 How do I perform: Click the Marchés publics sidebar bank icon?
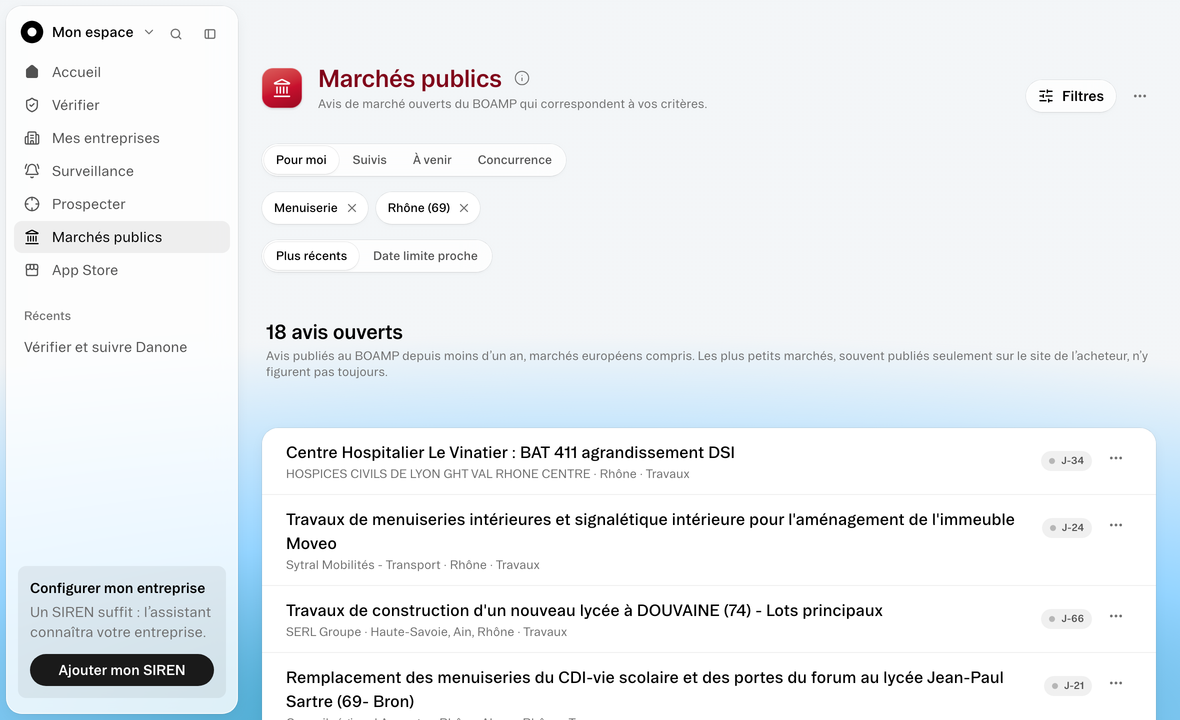point(32,237)
